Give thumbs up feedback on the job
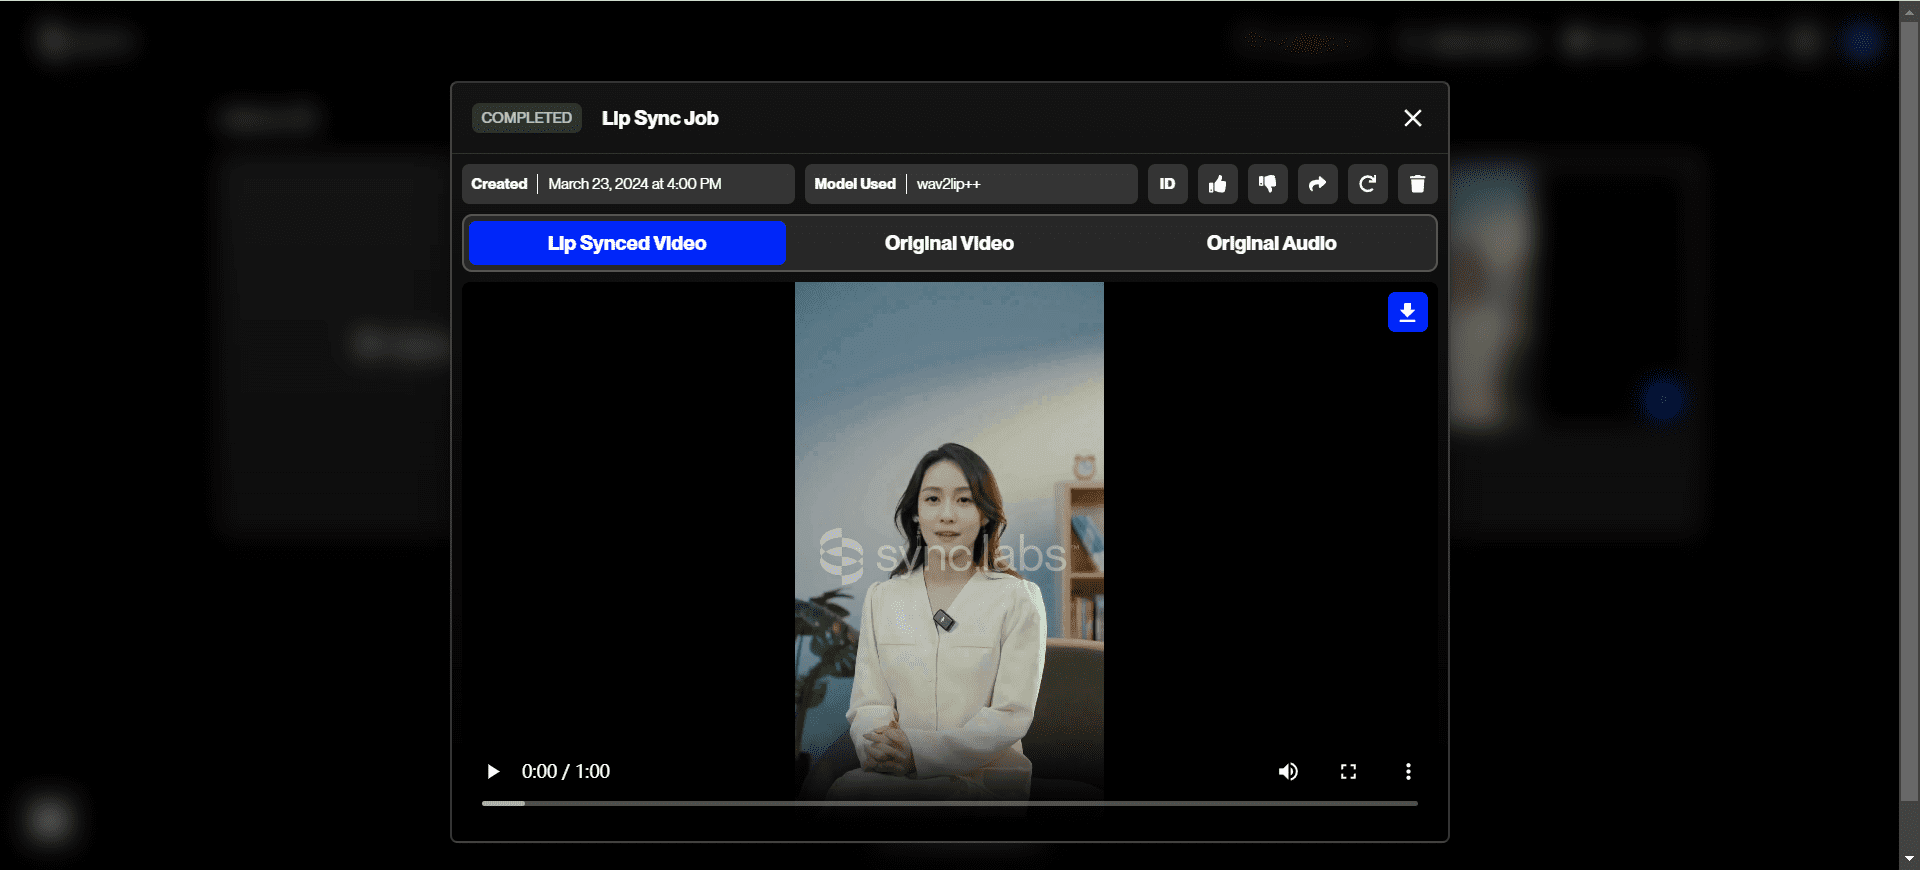This screenshot has height=870, width=1920. [1217, 184]
